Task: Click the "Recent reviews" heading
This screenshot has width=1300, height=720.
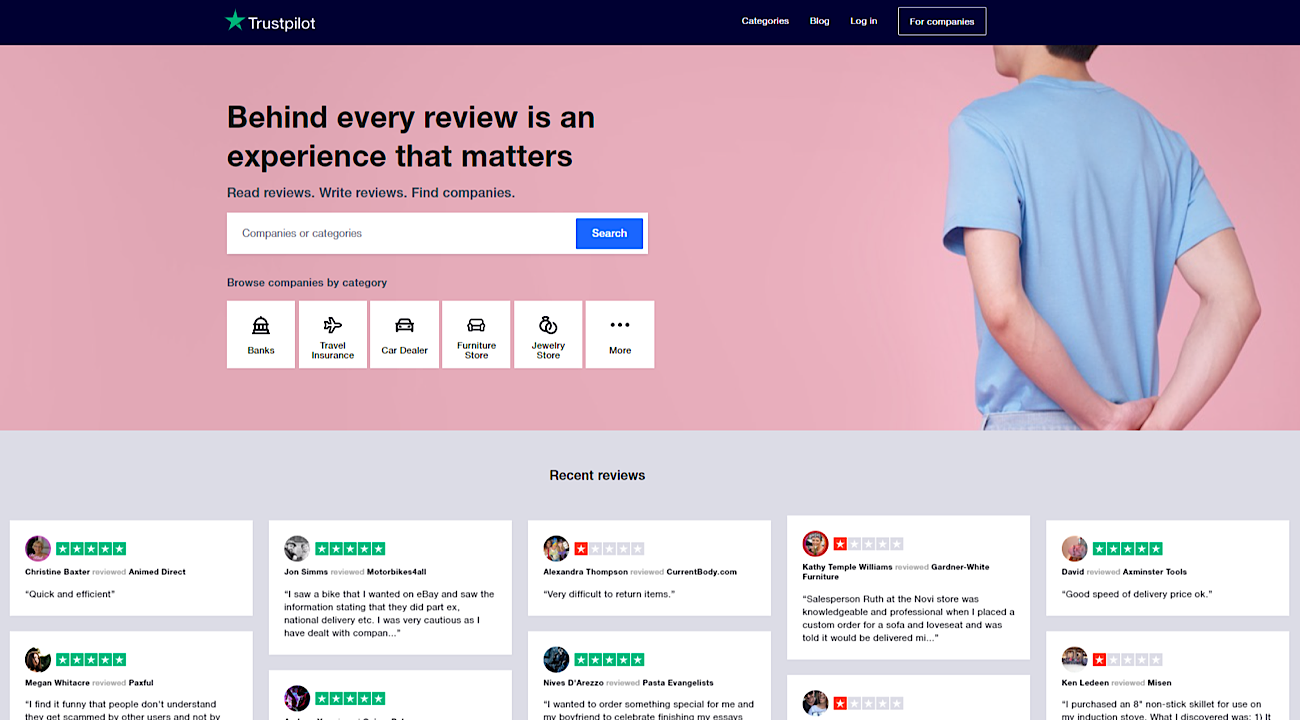Action: click(597, 475)
